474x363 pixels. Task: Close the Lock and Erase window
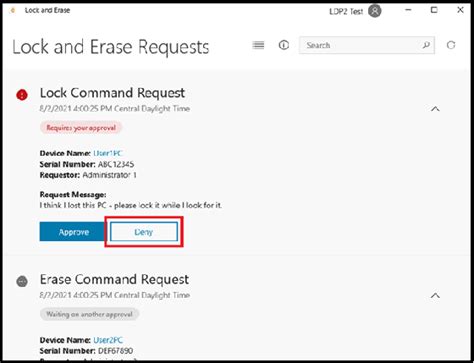pos(460,10)
